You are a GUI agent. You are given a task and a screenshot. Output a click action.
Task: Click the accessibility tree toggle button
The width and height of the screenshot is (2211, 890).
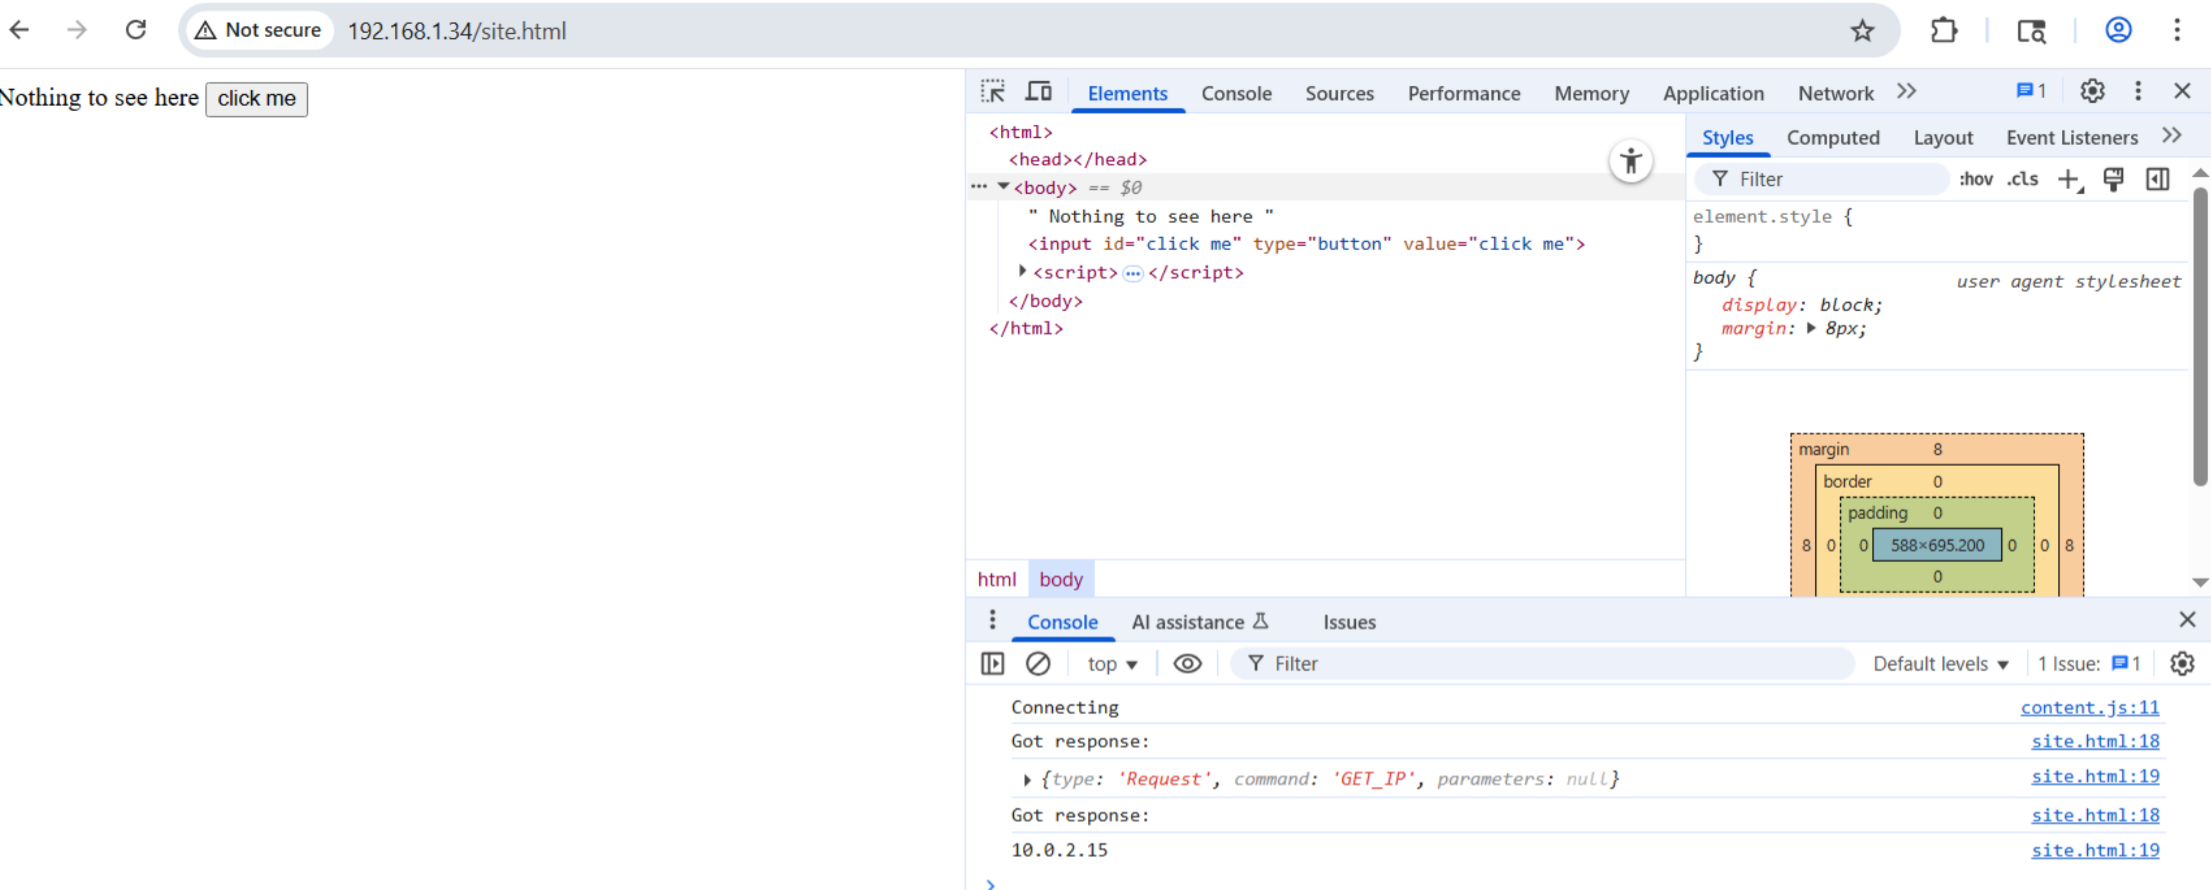1631,161
